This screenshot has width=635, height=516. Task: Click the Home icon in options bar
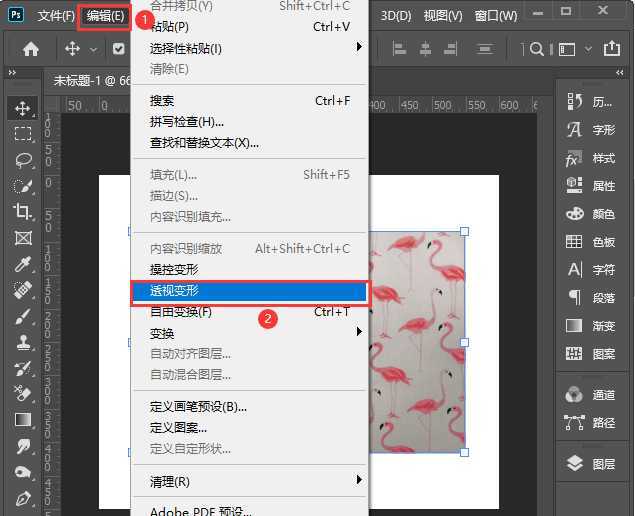coord(31,49)
